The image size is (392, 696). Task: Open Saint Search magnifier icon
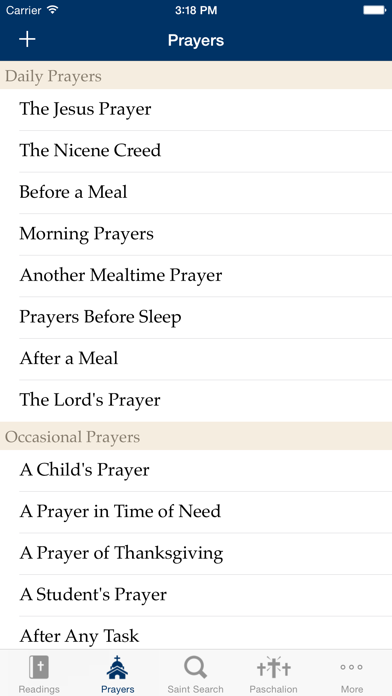point(195,668)
